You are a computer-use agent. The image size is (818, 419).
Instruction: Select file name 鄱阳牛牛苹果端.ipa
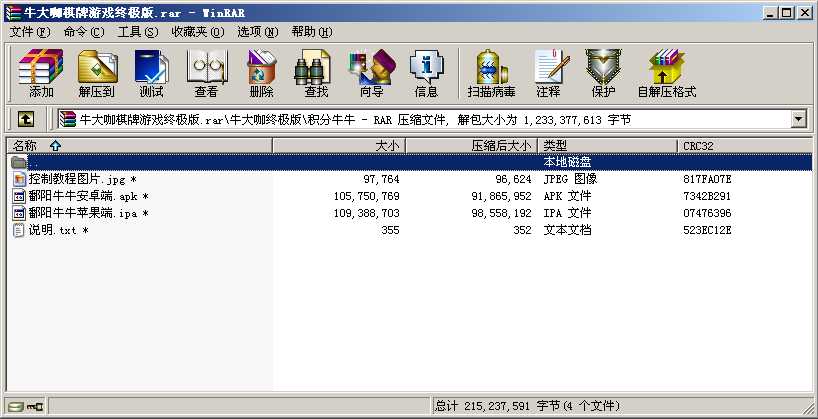[83, 213]
